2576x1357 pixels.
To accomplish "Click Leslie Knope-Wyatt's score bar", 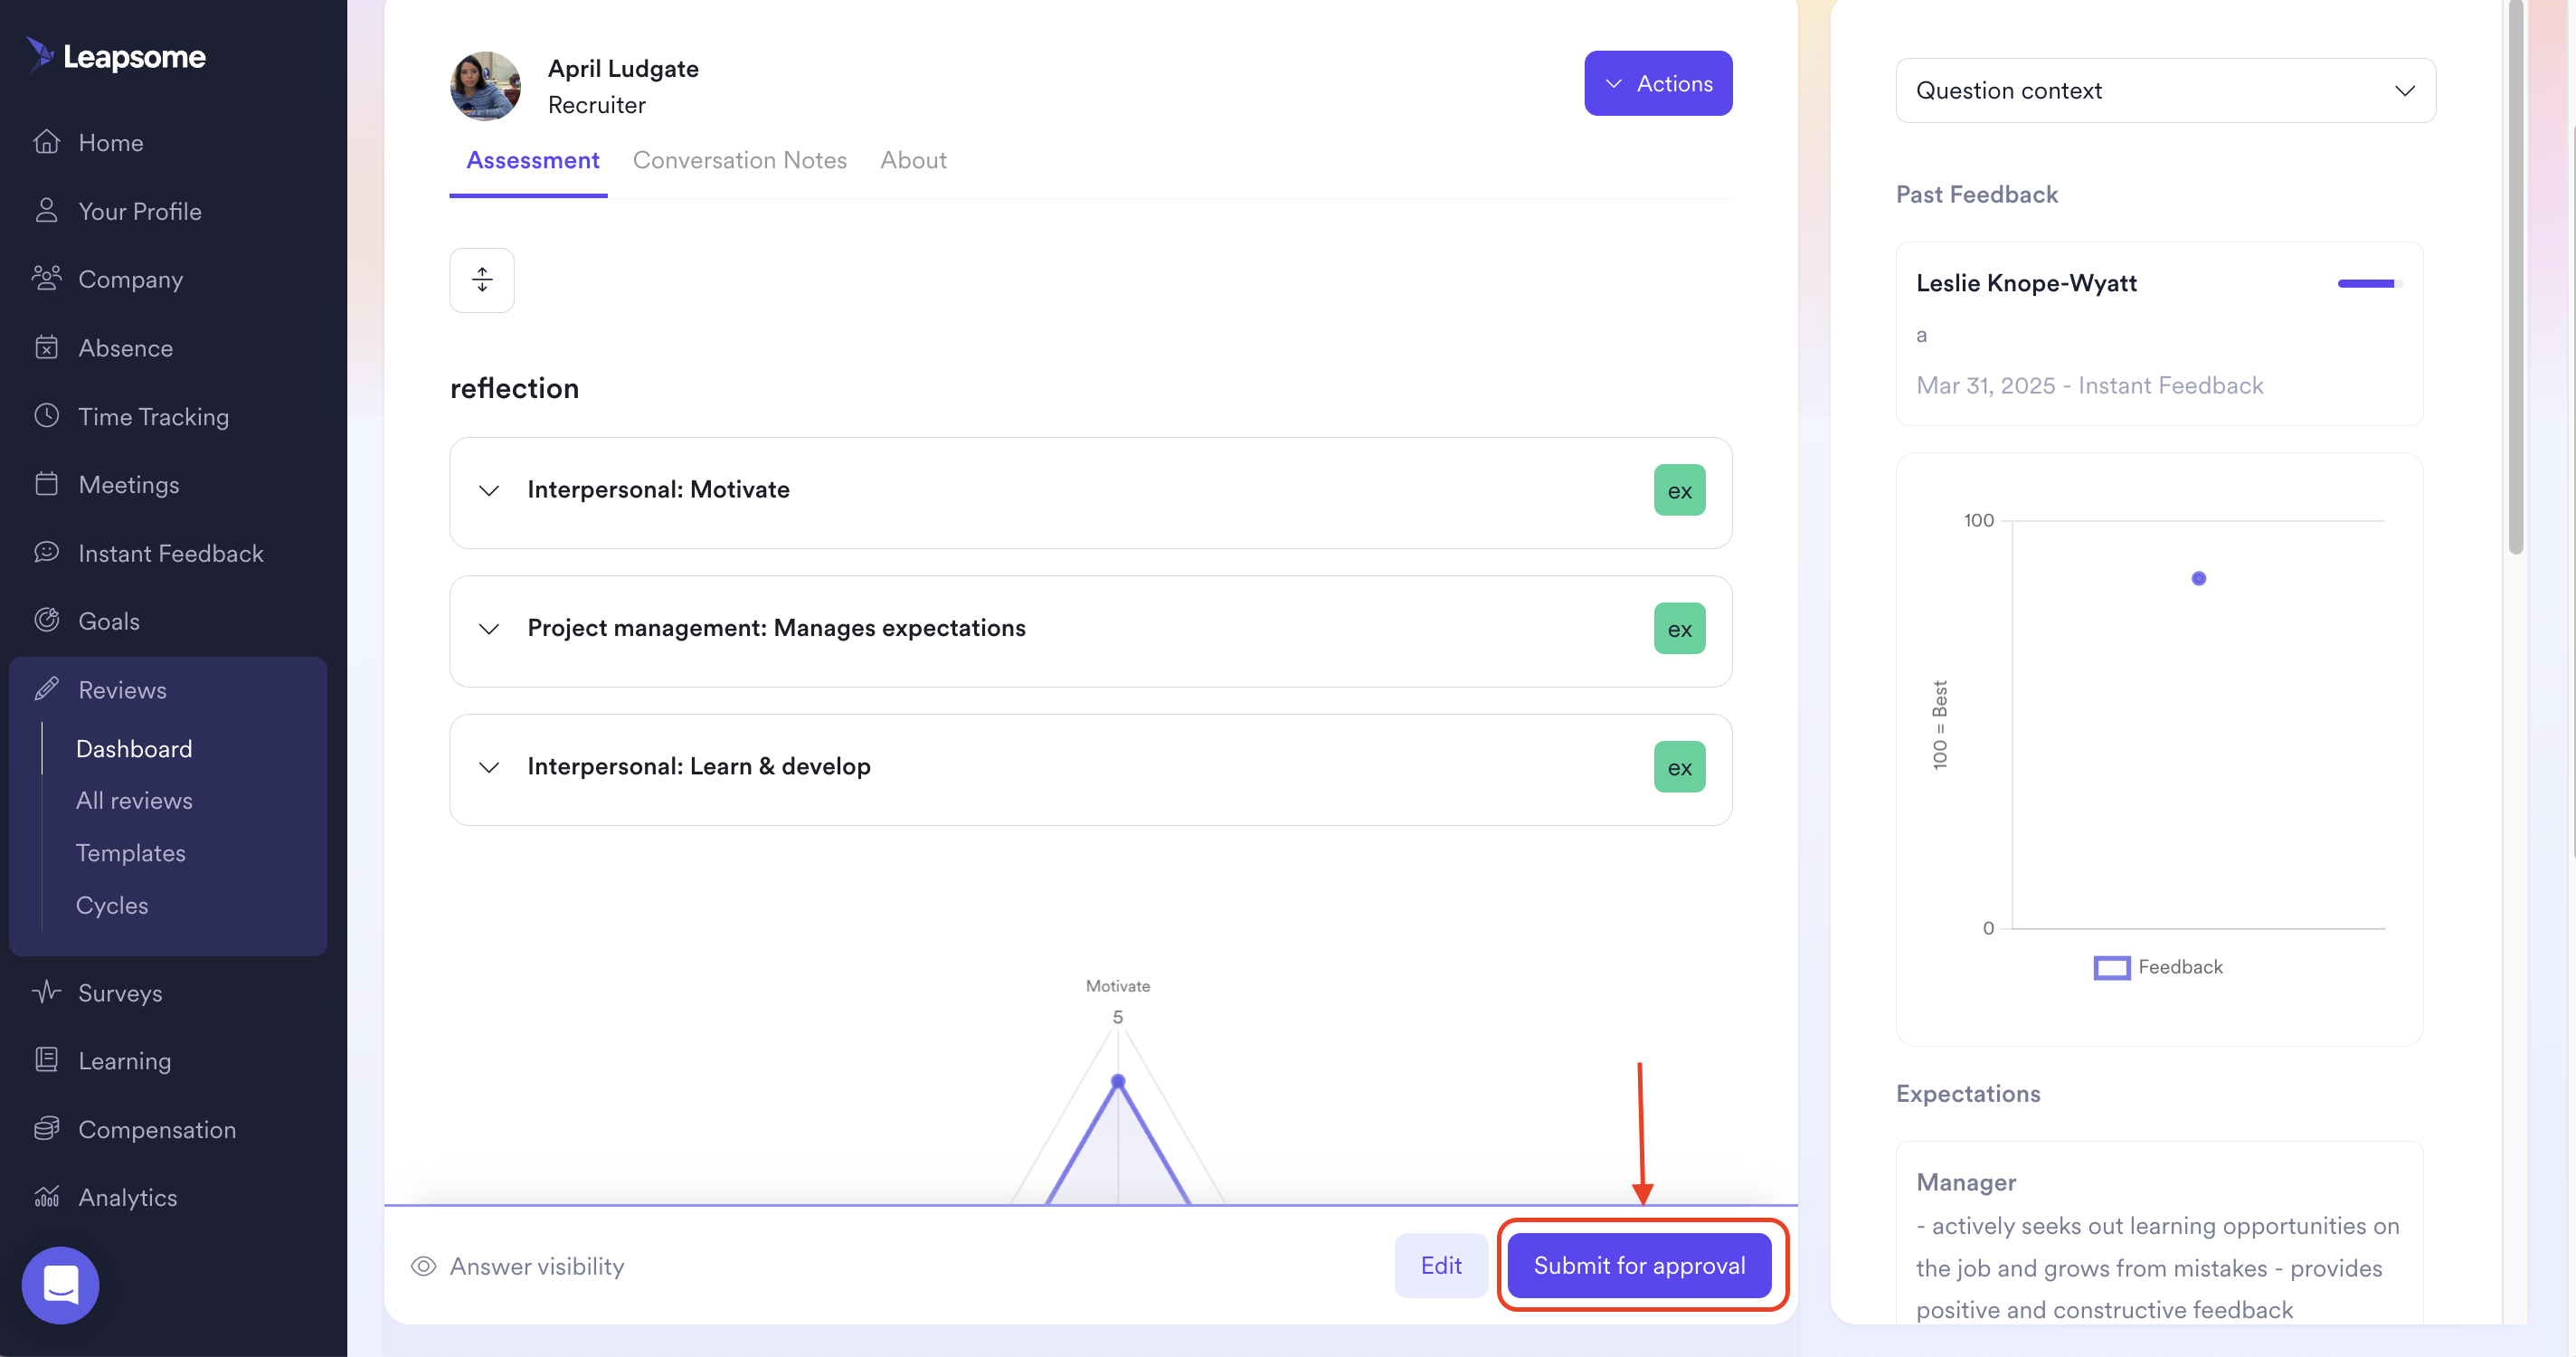I will (2369, 283).
